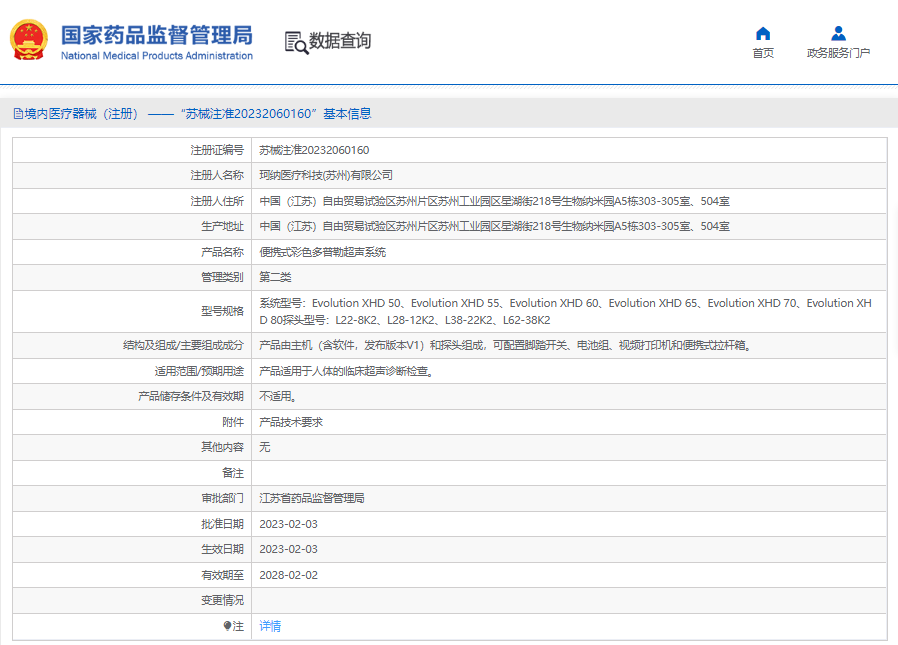Click the 注册证编号 label
898x645 pixels.
coord(217,150)
